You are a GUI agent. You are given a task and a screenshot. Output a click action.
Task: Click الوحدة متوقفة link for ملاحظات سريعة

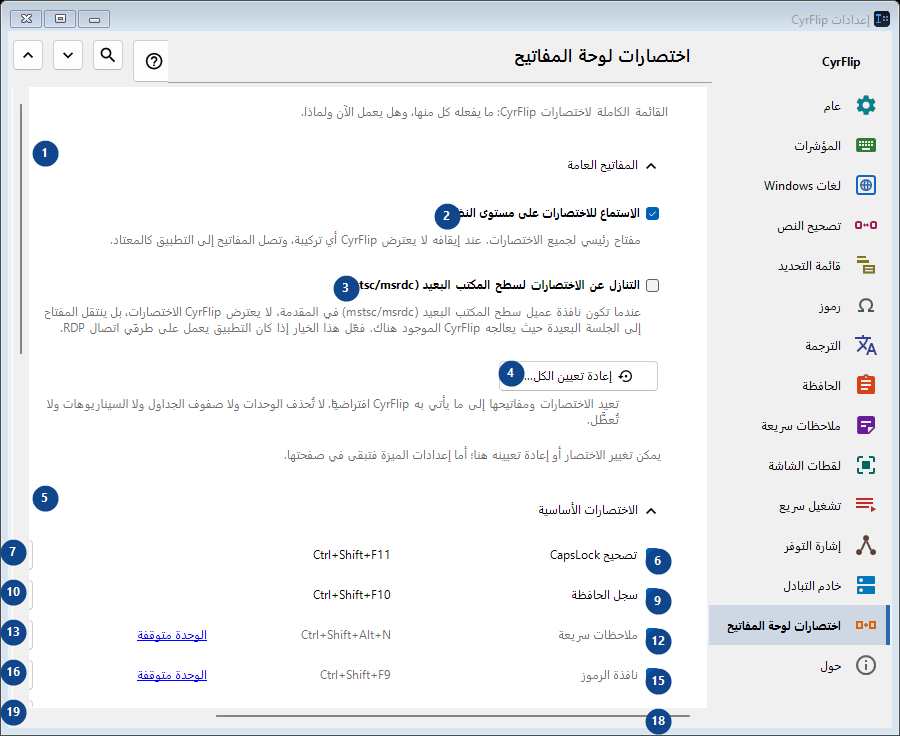[172, 635]
